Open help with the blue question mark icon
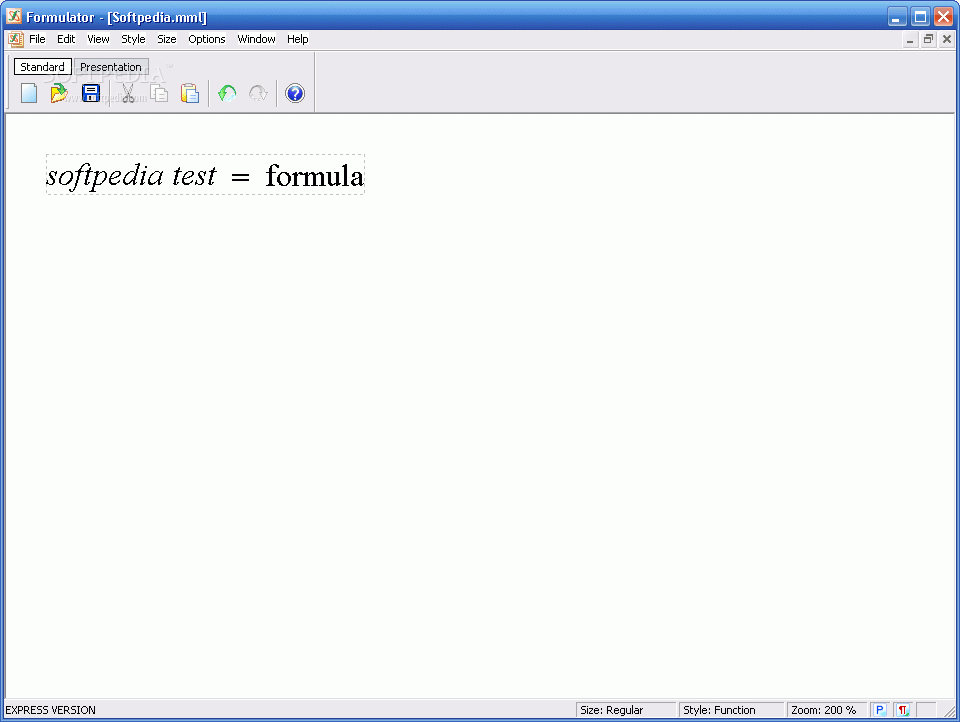The width and height of the screenshot is (960, 722). click(294, 93)
